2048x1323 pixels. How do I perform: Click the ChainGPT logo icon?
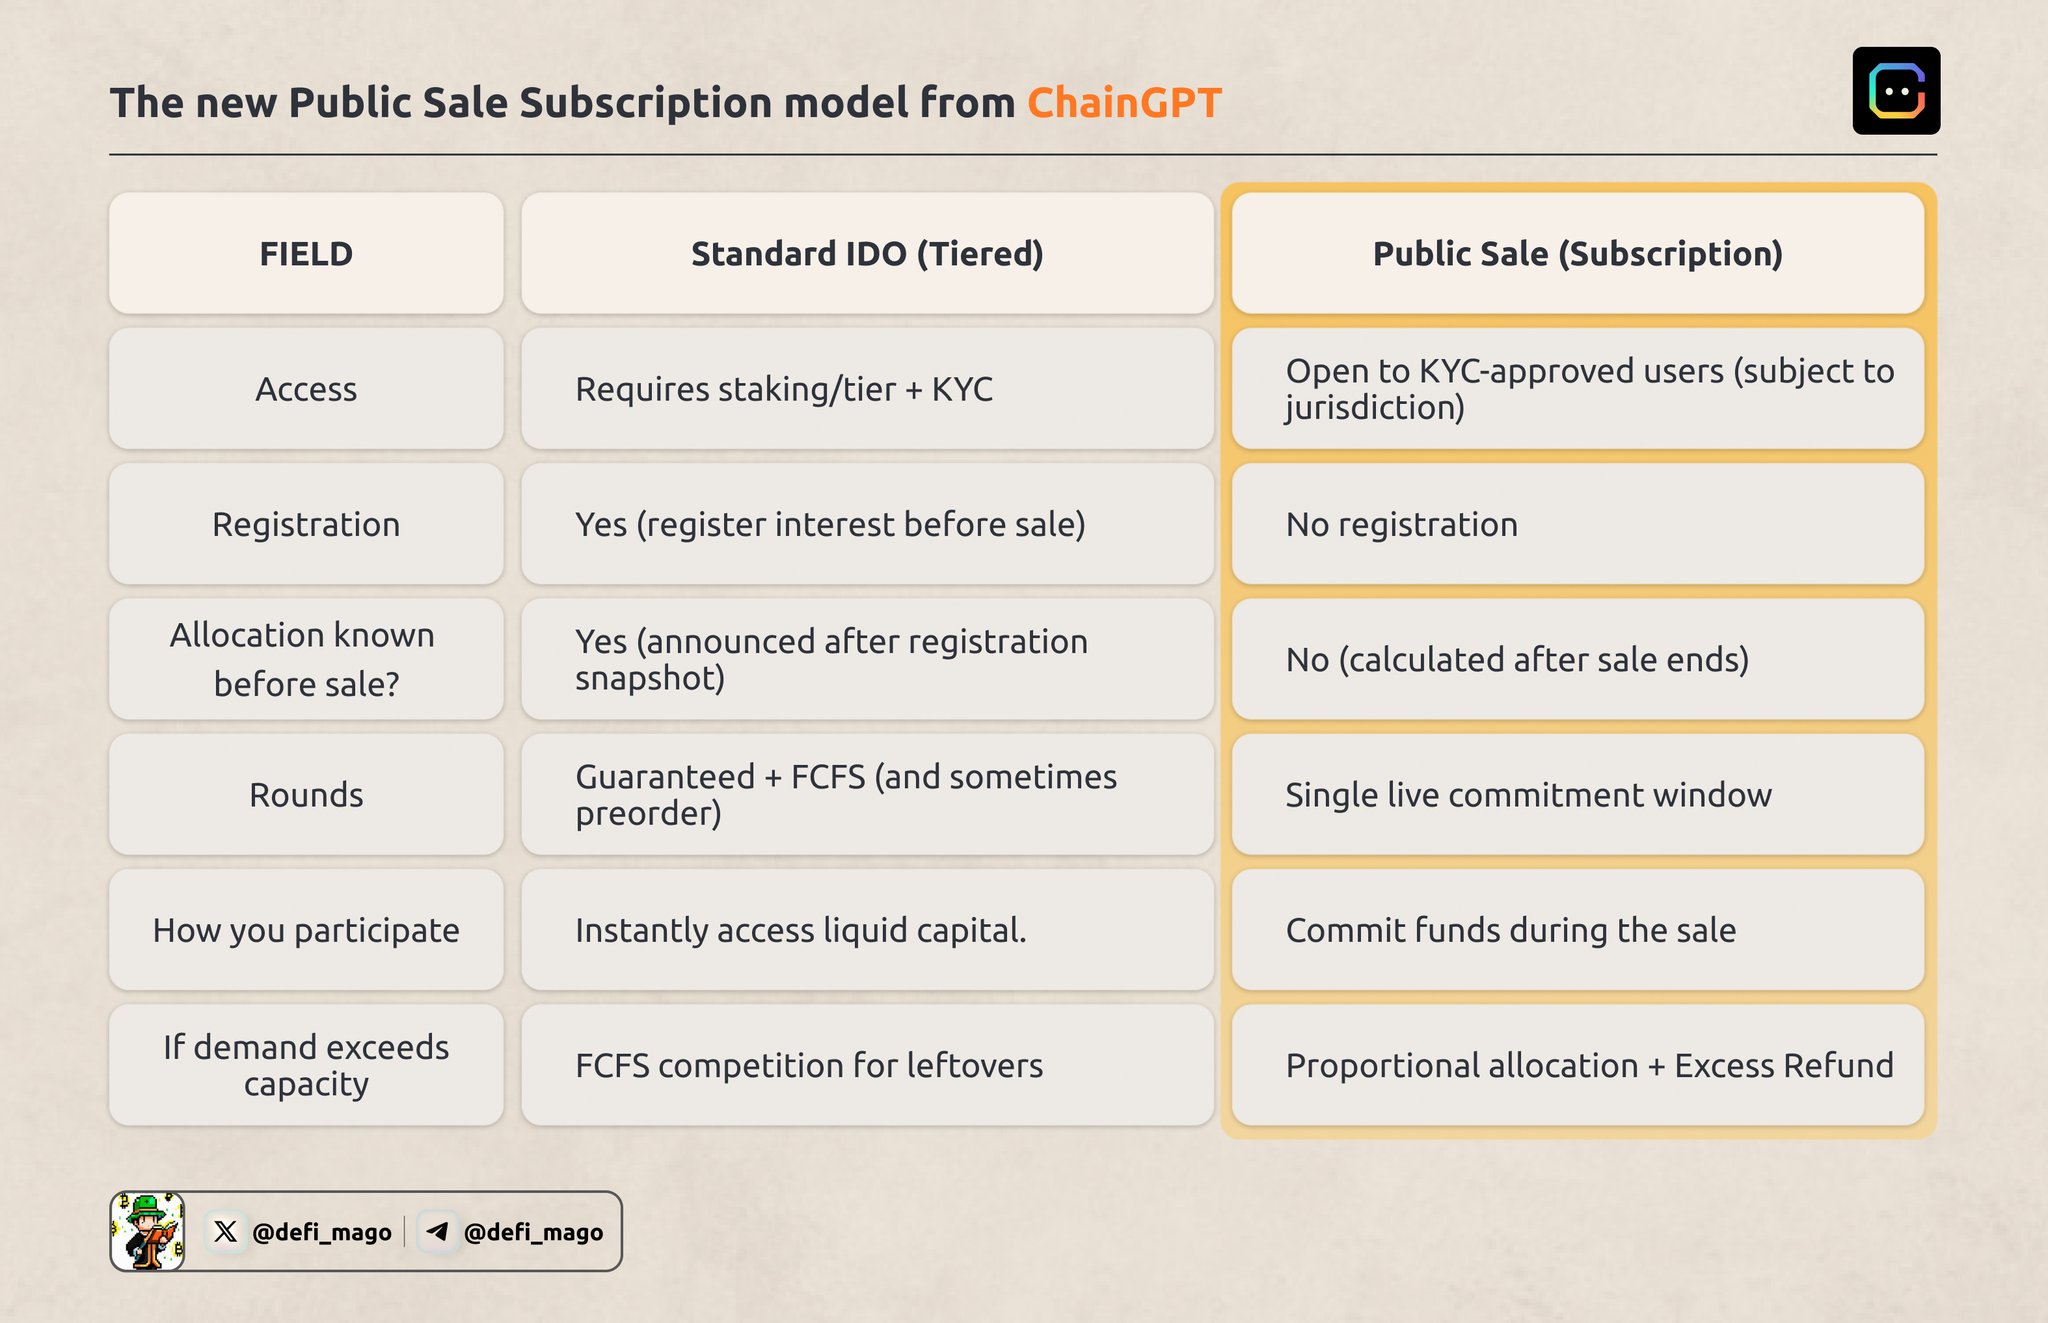(x=1896, y=91)
